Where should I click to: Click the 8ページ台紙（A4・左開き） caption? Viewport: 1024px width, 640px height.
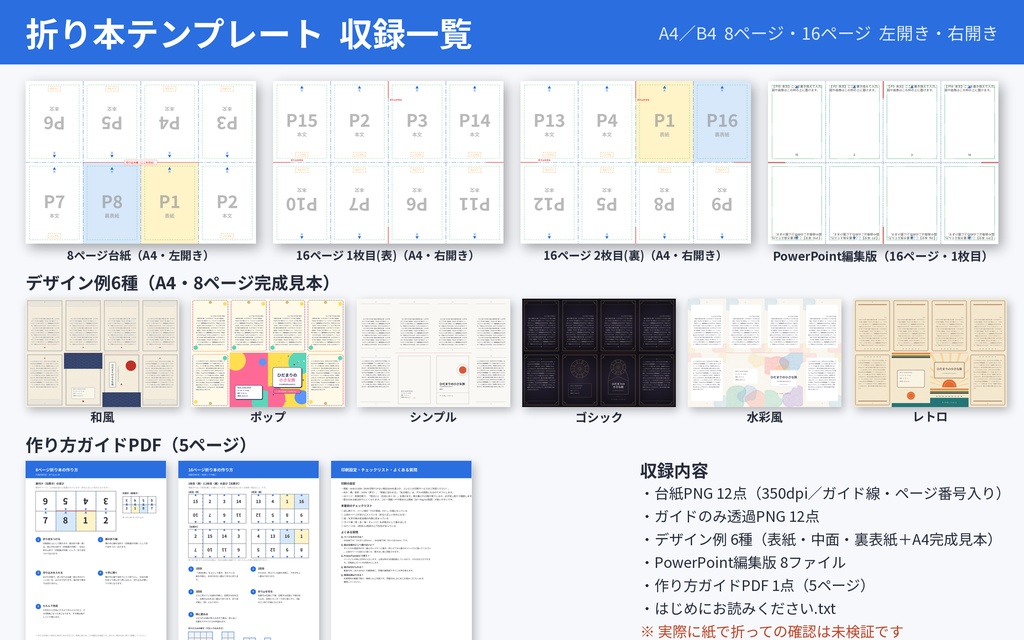coord(138,256)
